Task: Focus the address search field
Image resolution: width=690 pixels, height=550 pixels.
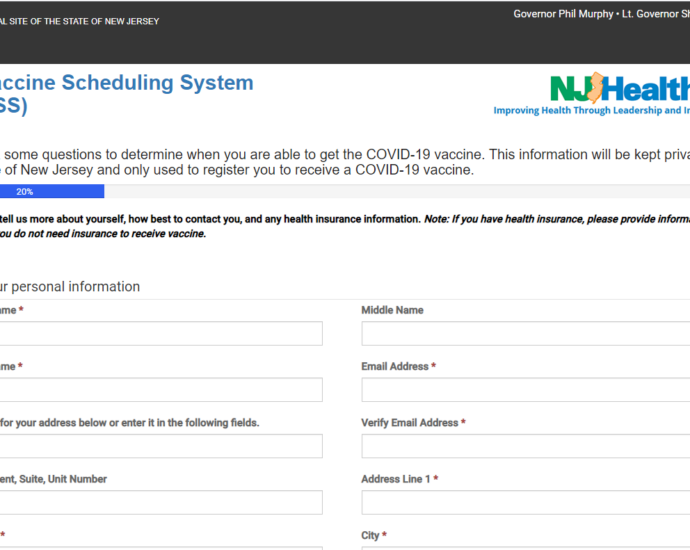Action: (160, 446)
